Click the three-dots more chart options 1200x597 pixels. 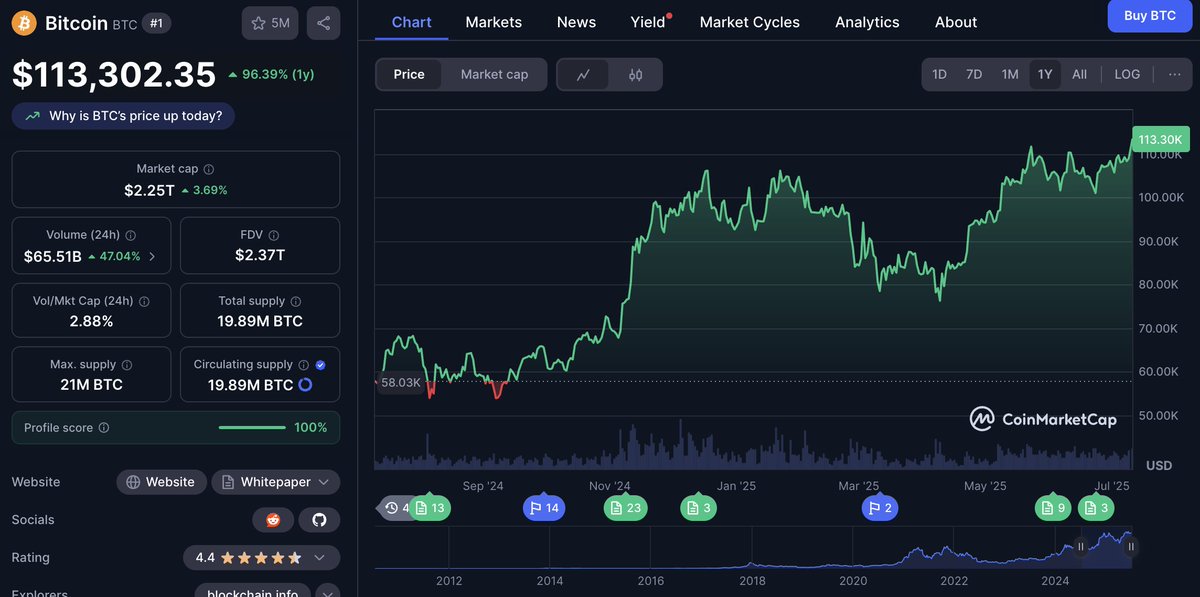click(x=1174, y=74)
